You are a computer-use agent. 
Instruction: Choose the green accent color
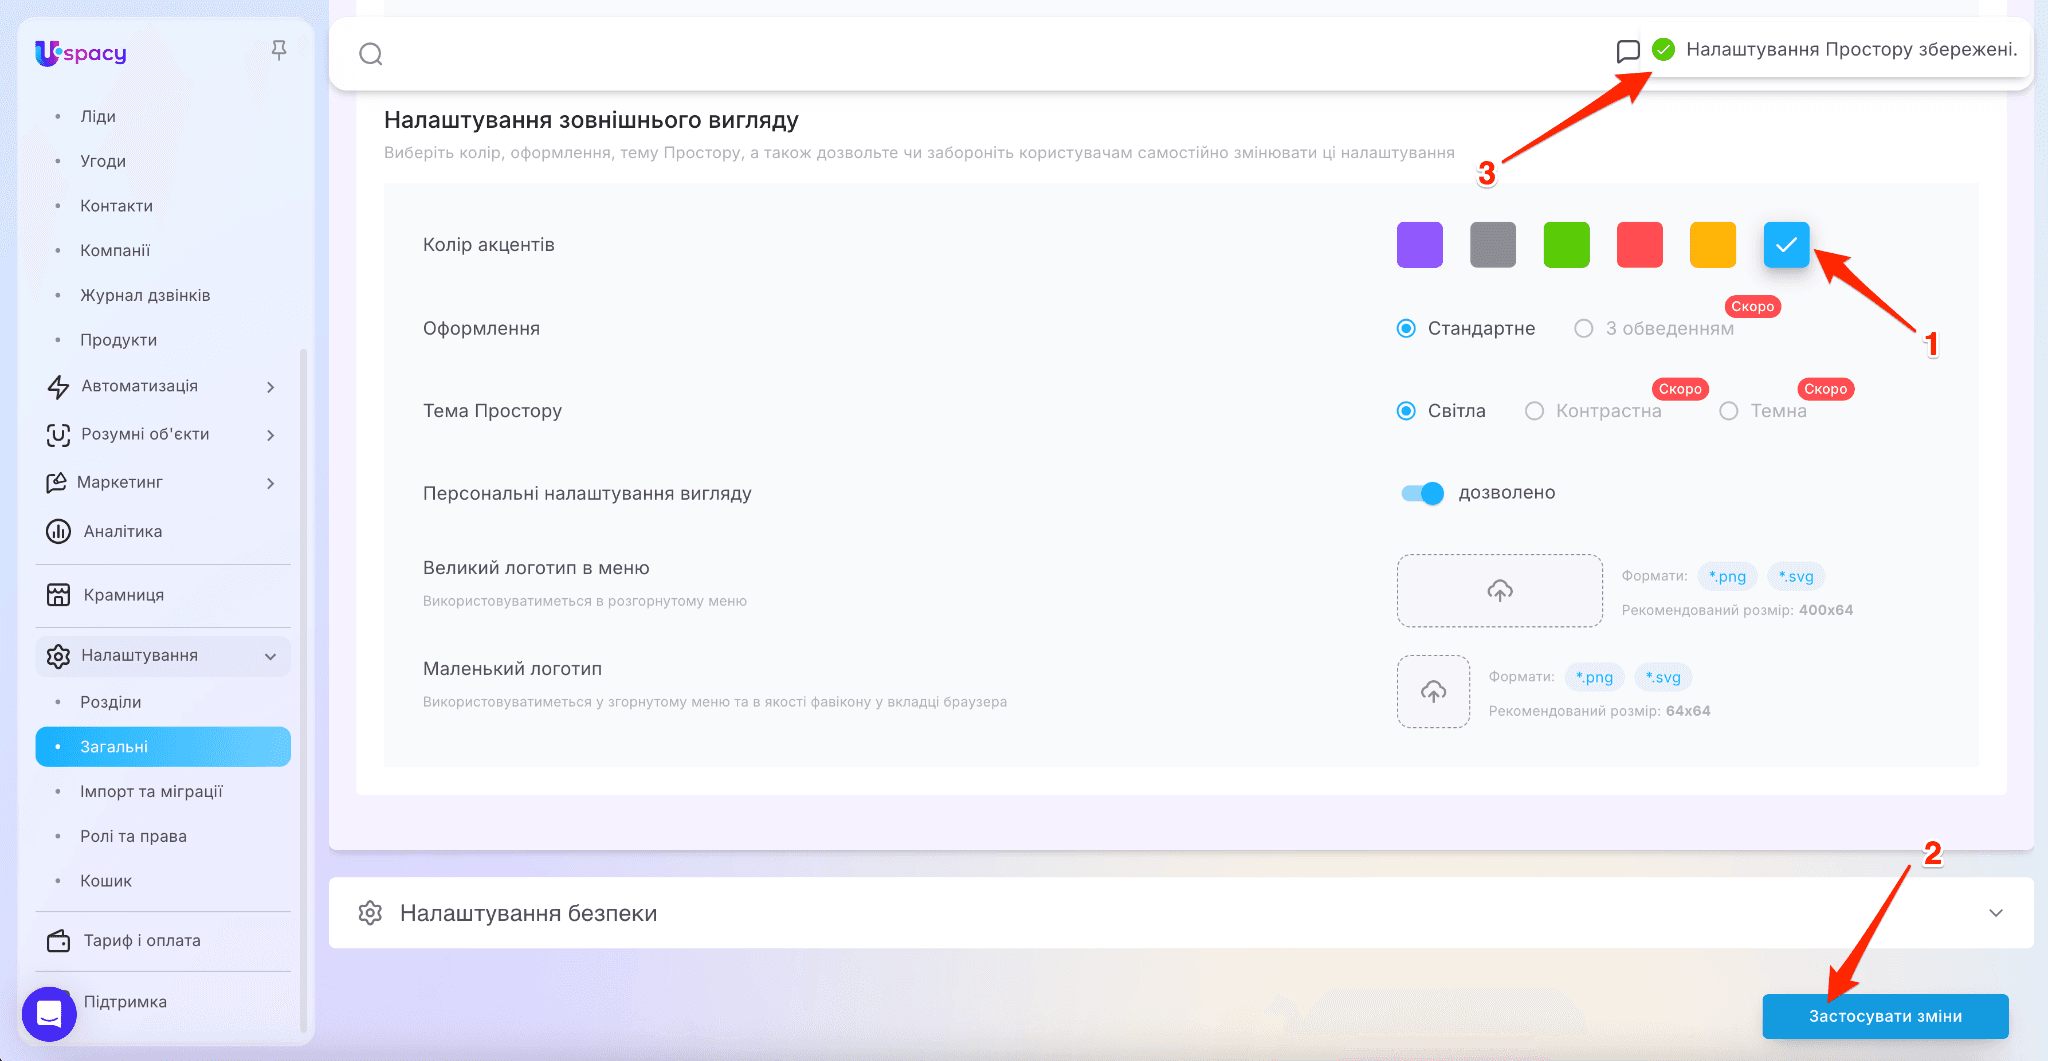[x=1566, y=245]
